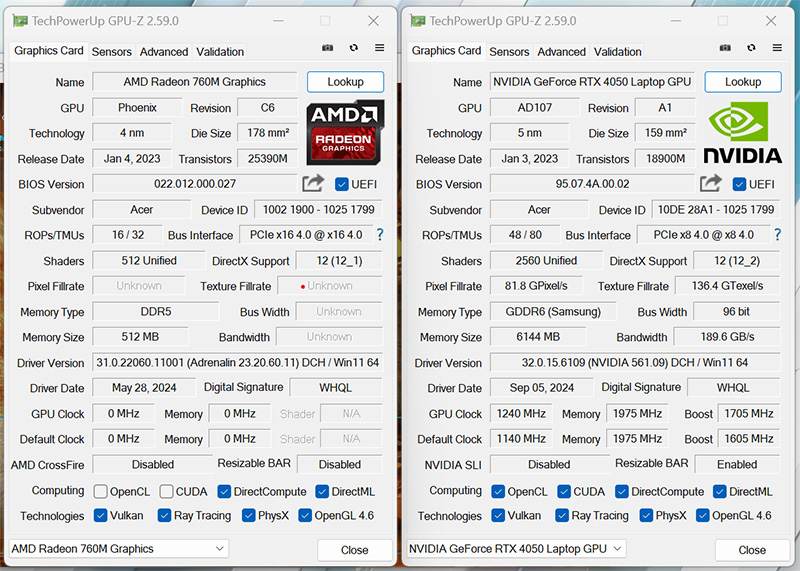
Task: Click bandwidth value 189.6 GB/s
Action: (727, 337)
